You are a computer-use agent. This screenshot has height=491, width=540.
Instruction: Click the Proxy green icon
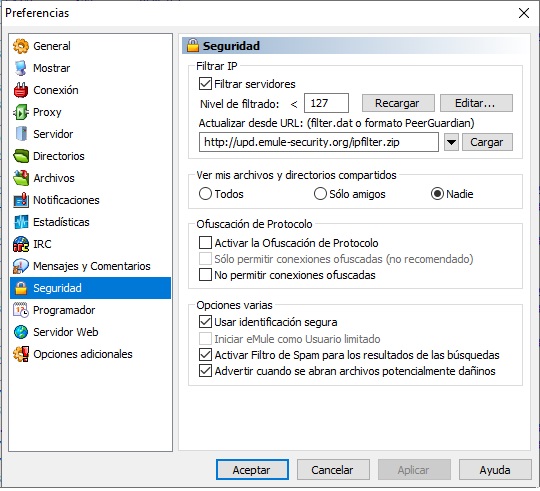coord(21,112)
